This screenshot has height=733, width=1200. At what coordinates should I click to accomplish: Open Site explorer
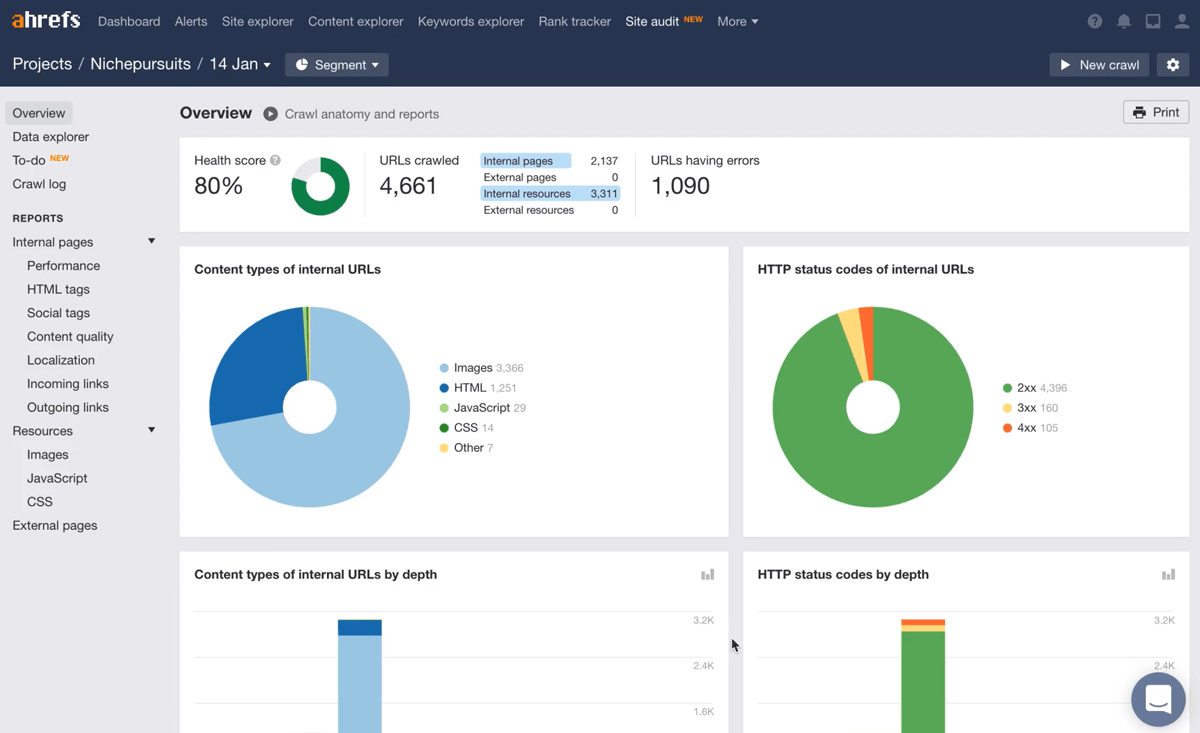pos(258,21)
